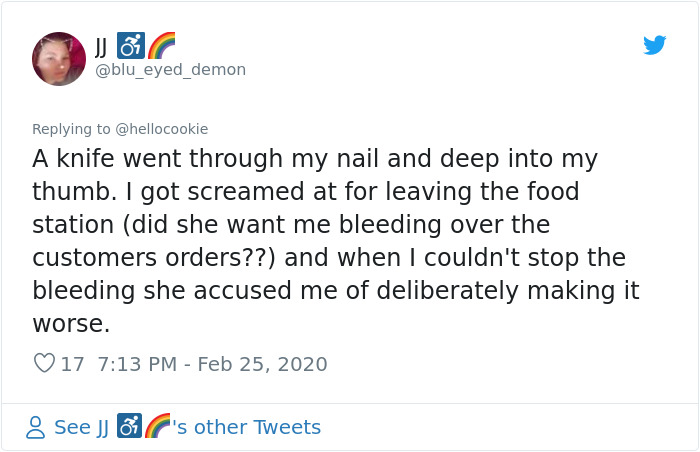700x452 pixels.
Task: Click the 7:13 PM time of the tweet
Action: coord(139,364)
